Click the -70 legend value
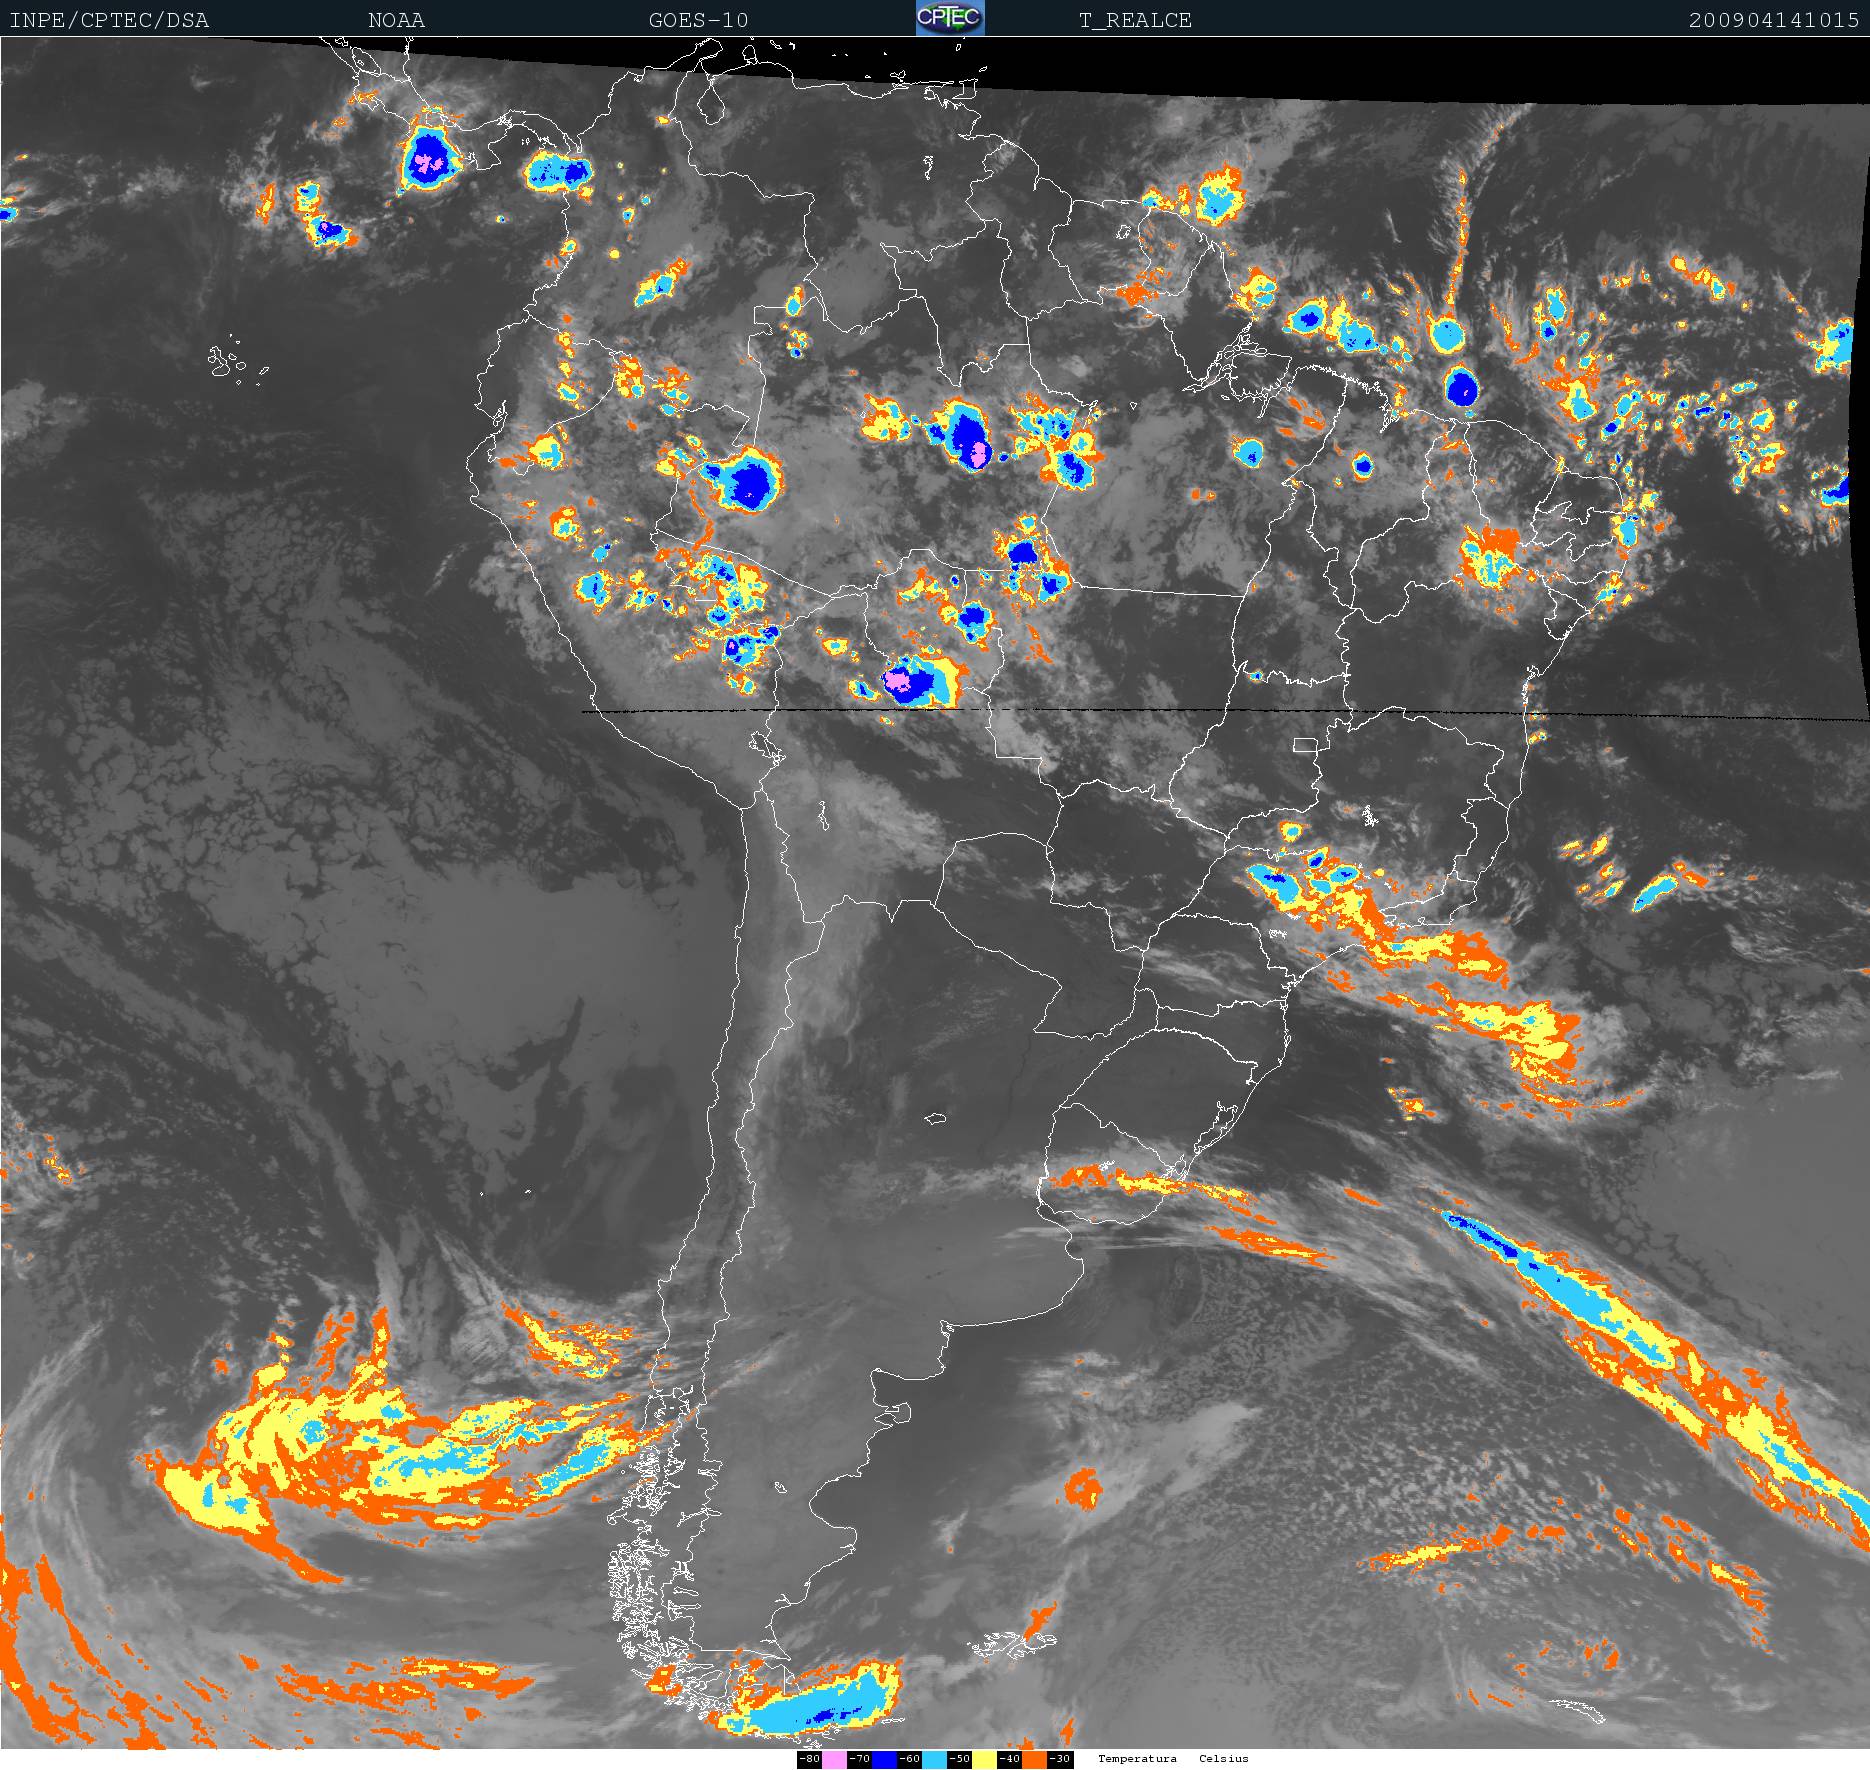 pyautogui.click(x=859, y=1759)
